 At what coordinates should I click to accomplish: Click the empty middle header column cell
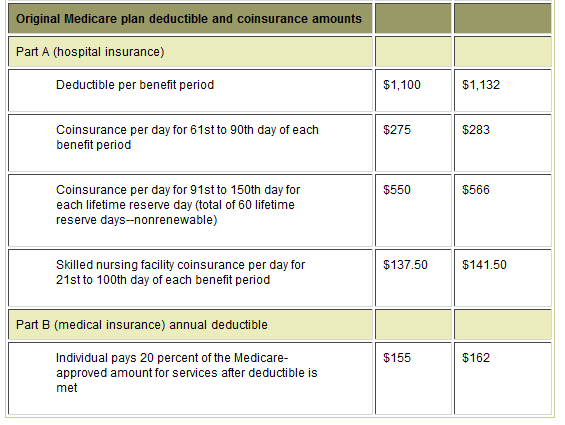coord(413,18)
